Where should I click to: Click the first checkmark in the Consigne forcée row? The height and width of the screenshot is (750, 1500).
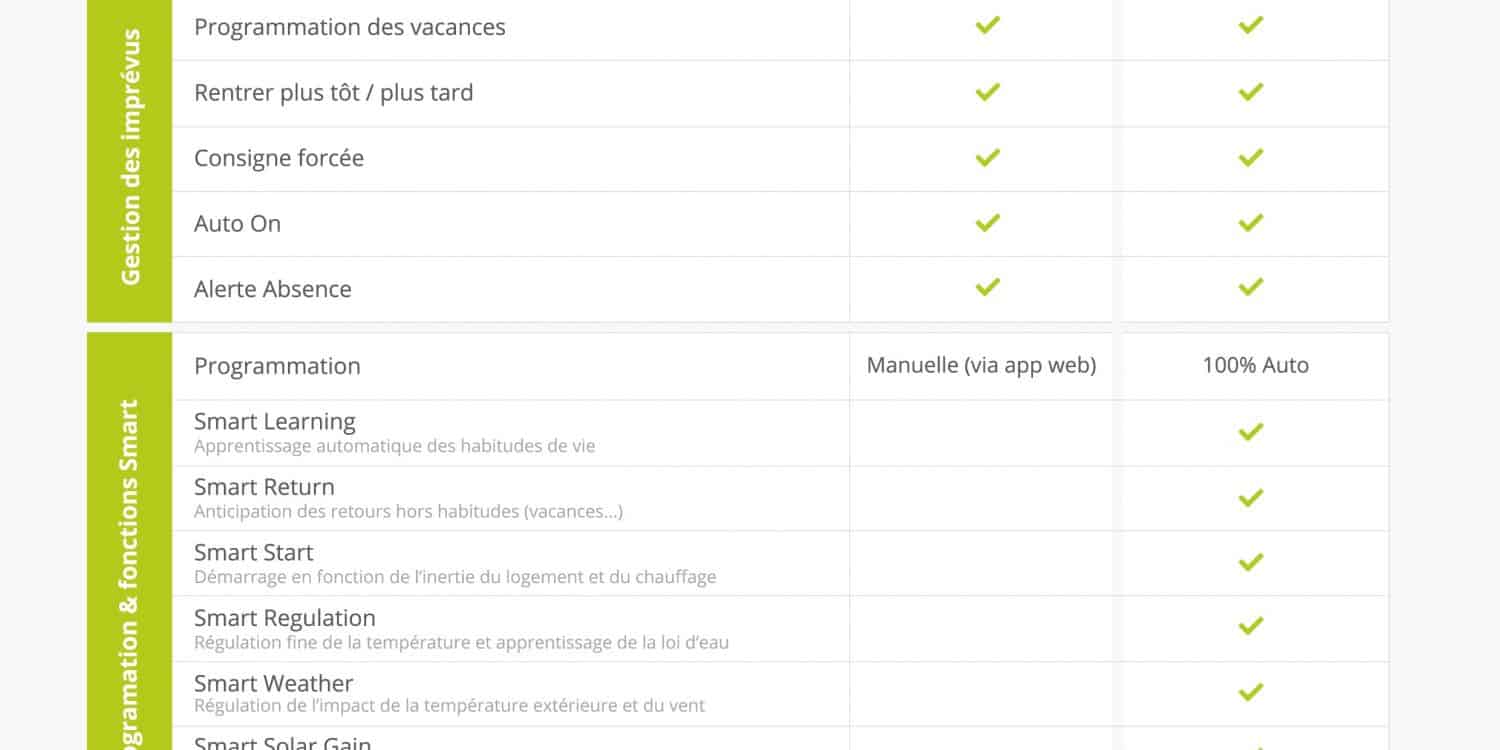coord(987,157)
